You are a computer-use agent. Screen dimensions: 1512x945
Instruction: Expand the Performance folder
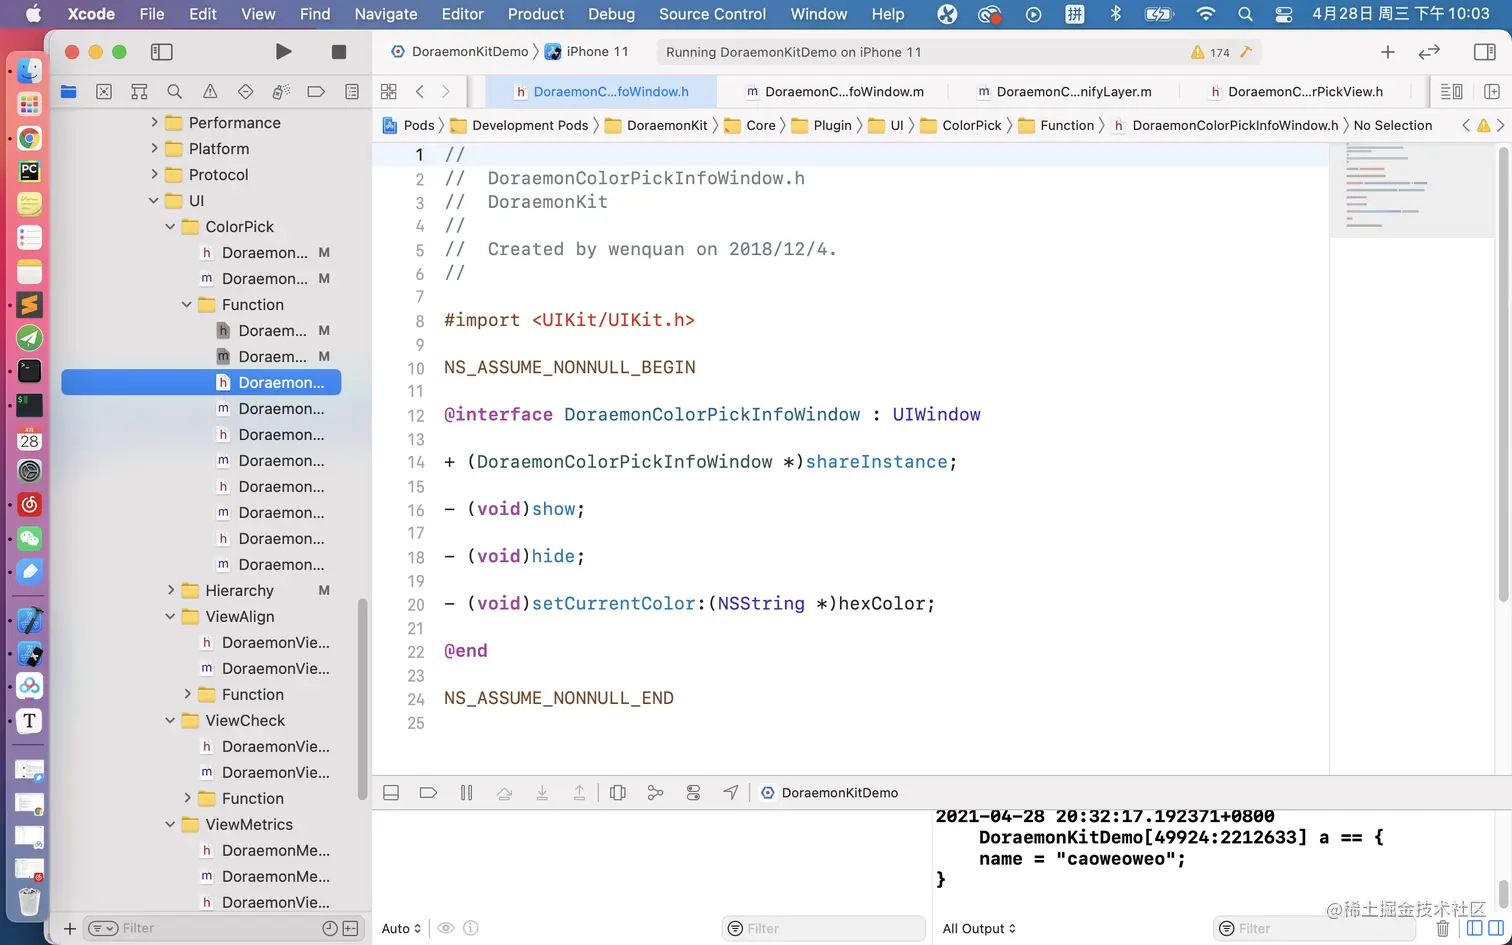(x=154, y=122)
